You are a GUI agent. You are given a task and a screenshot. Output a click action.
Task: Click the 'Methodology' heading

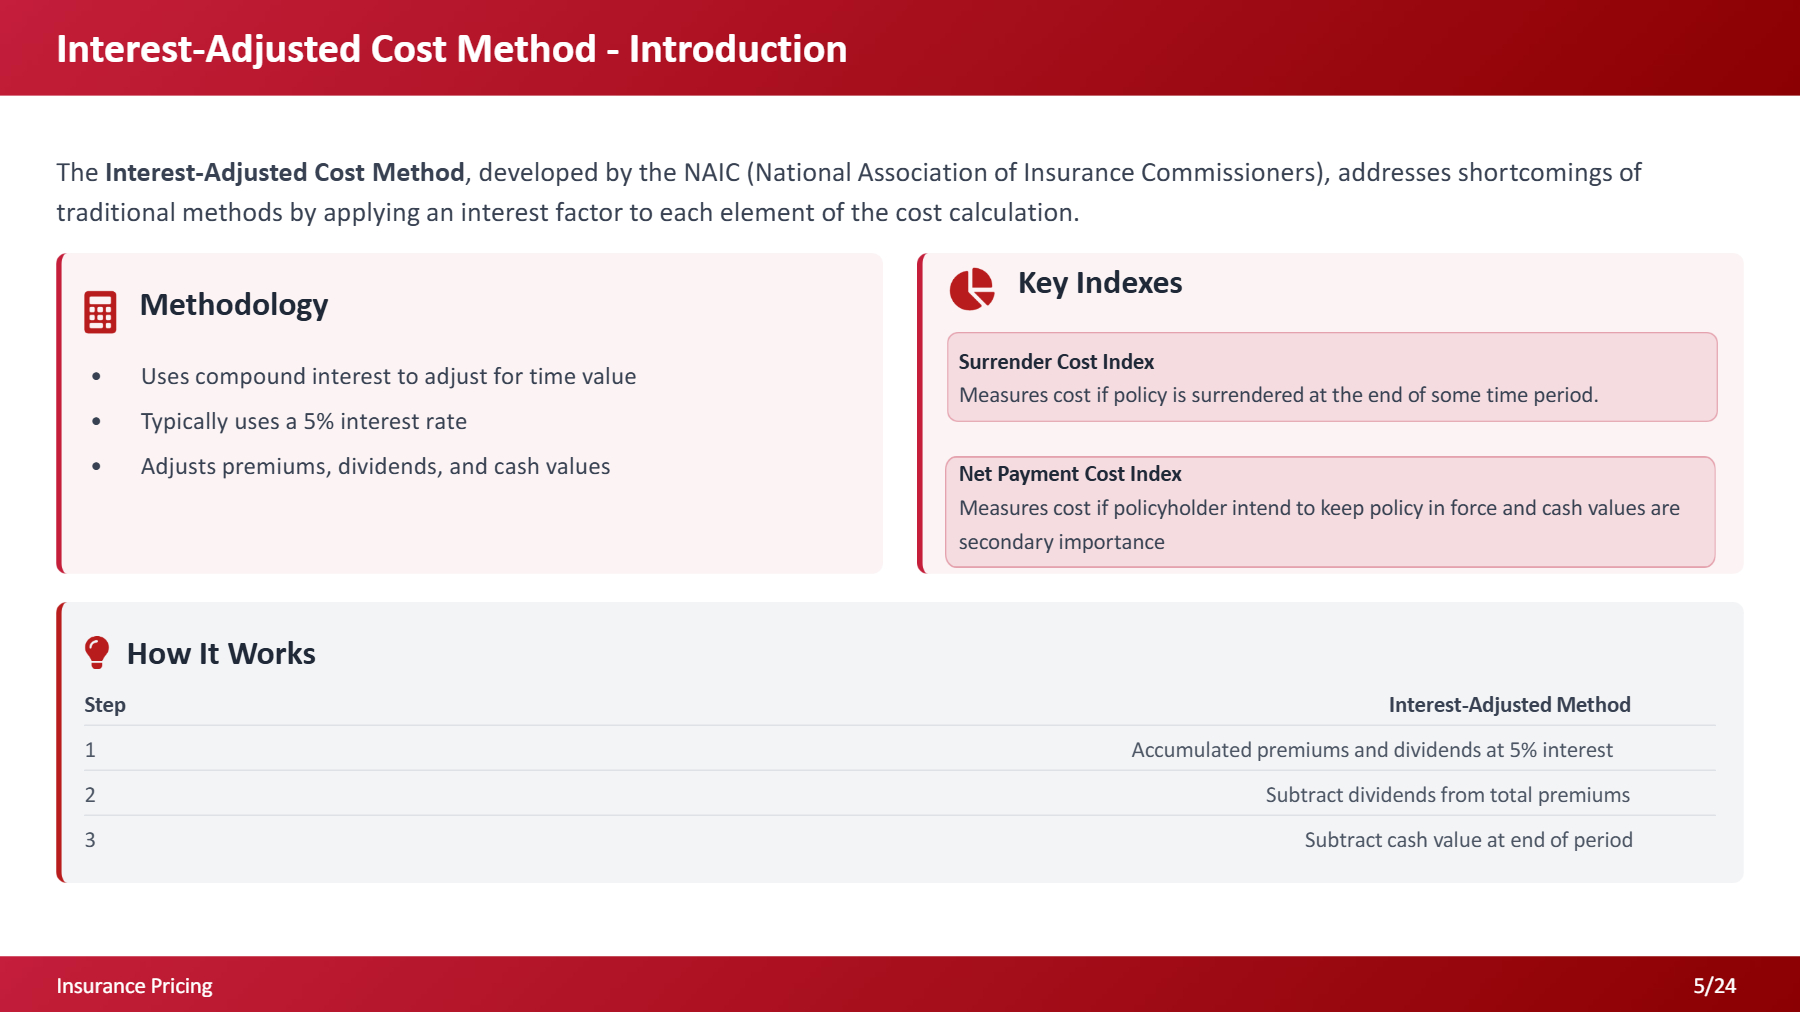(x=234, y=304)
